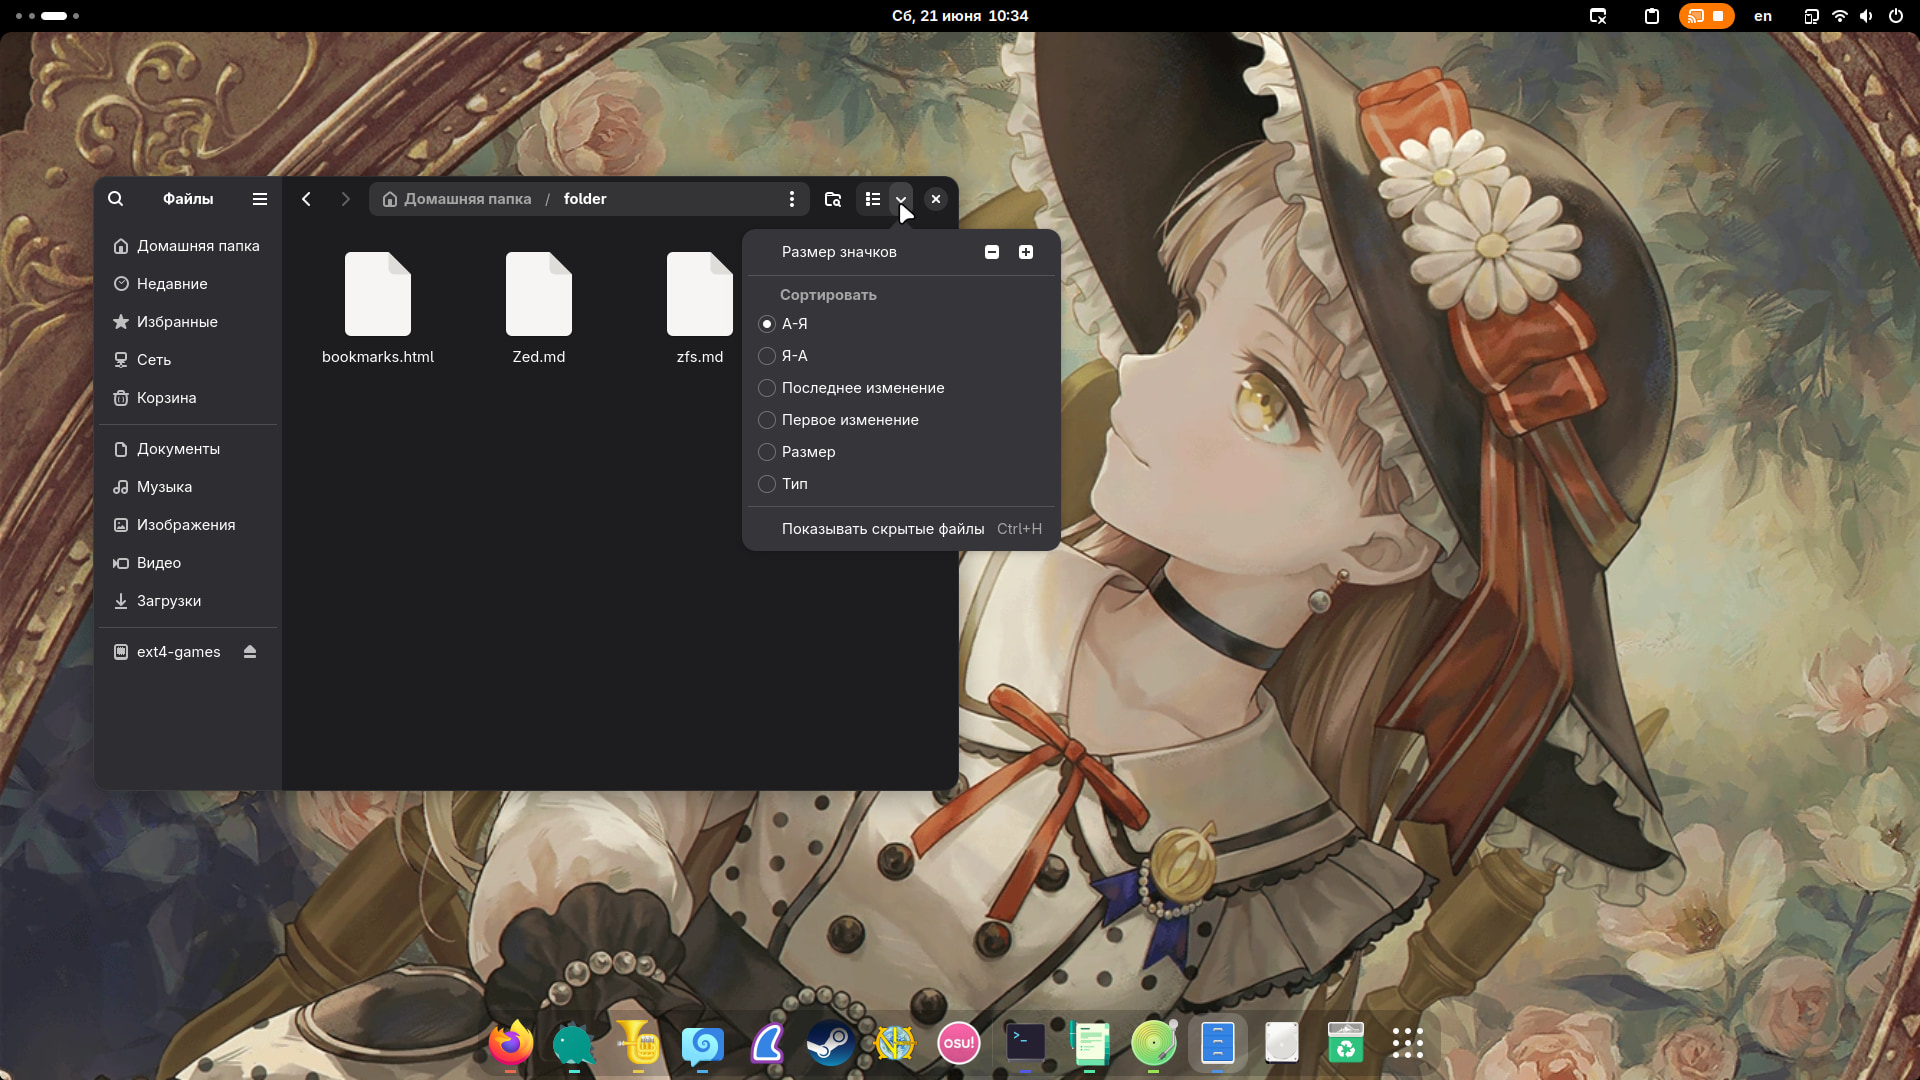Open the folder three-dot options menu

coord(792,199)
